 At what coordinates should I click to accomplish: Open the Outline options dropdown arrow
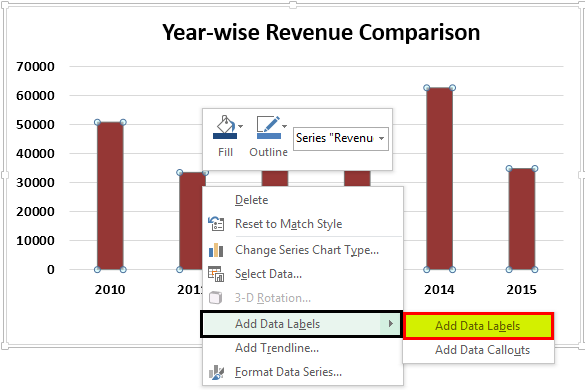[284, 127]
